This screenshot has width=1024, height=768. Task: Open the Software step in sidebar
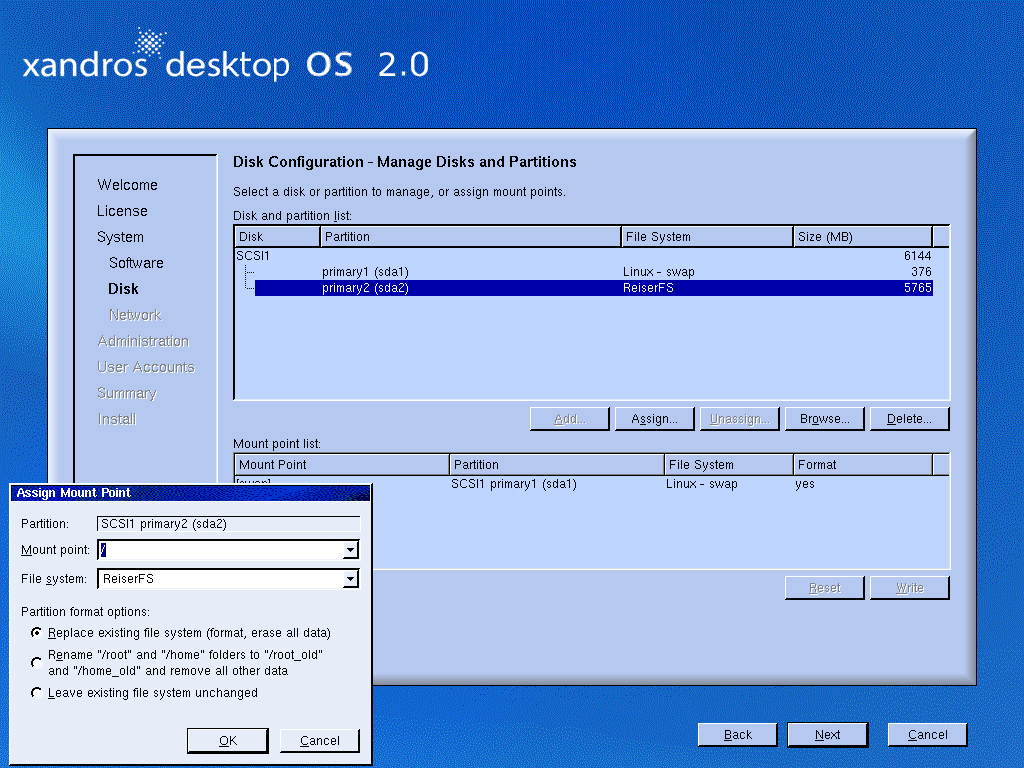[x=136, y=263]
